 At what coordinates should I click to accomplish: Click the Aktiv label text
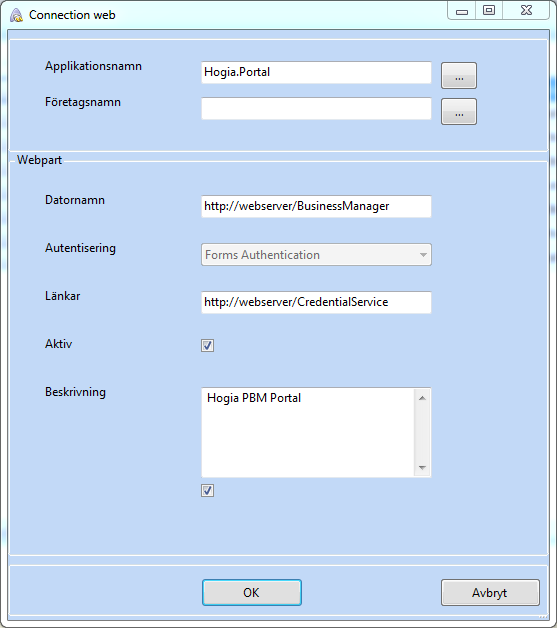tap(58, 344)
